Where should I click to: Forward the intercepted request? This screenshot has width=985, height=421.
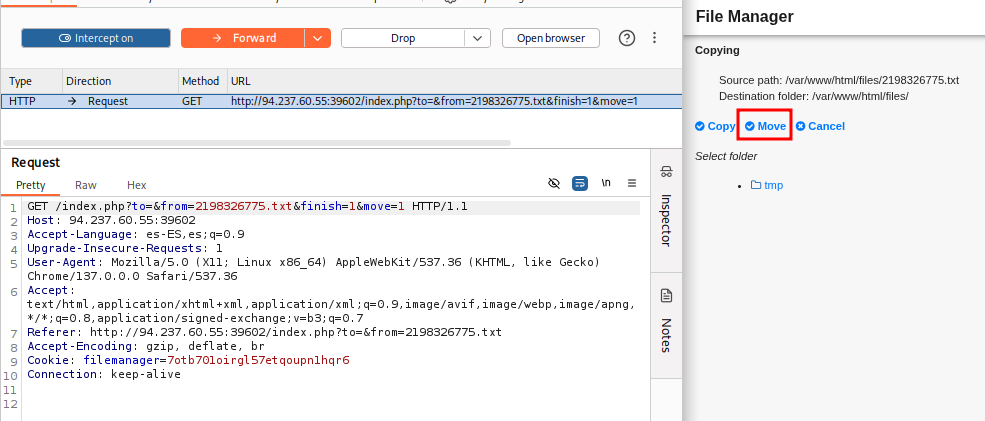pyautogui.click(x=242, y=38)
